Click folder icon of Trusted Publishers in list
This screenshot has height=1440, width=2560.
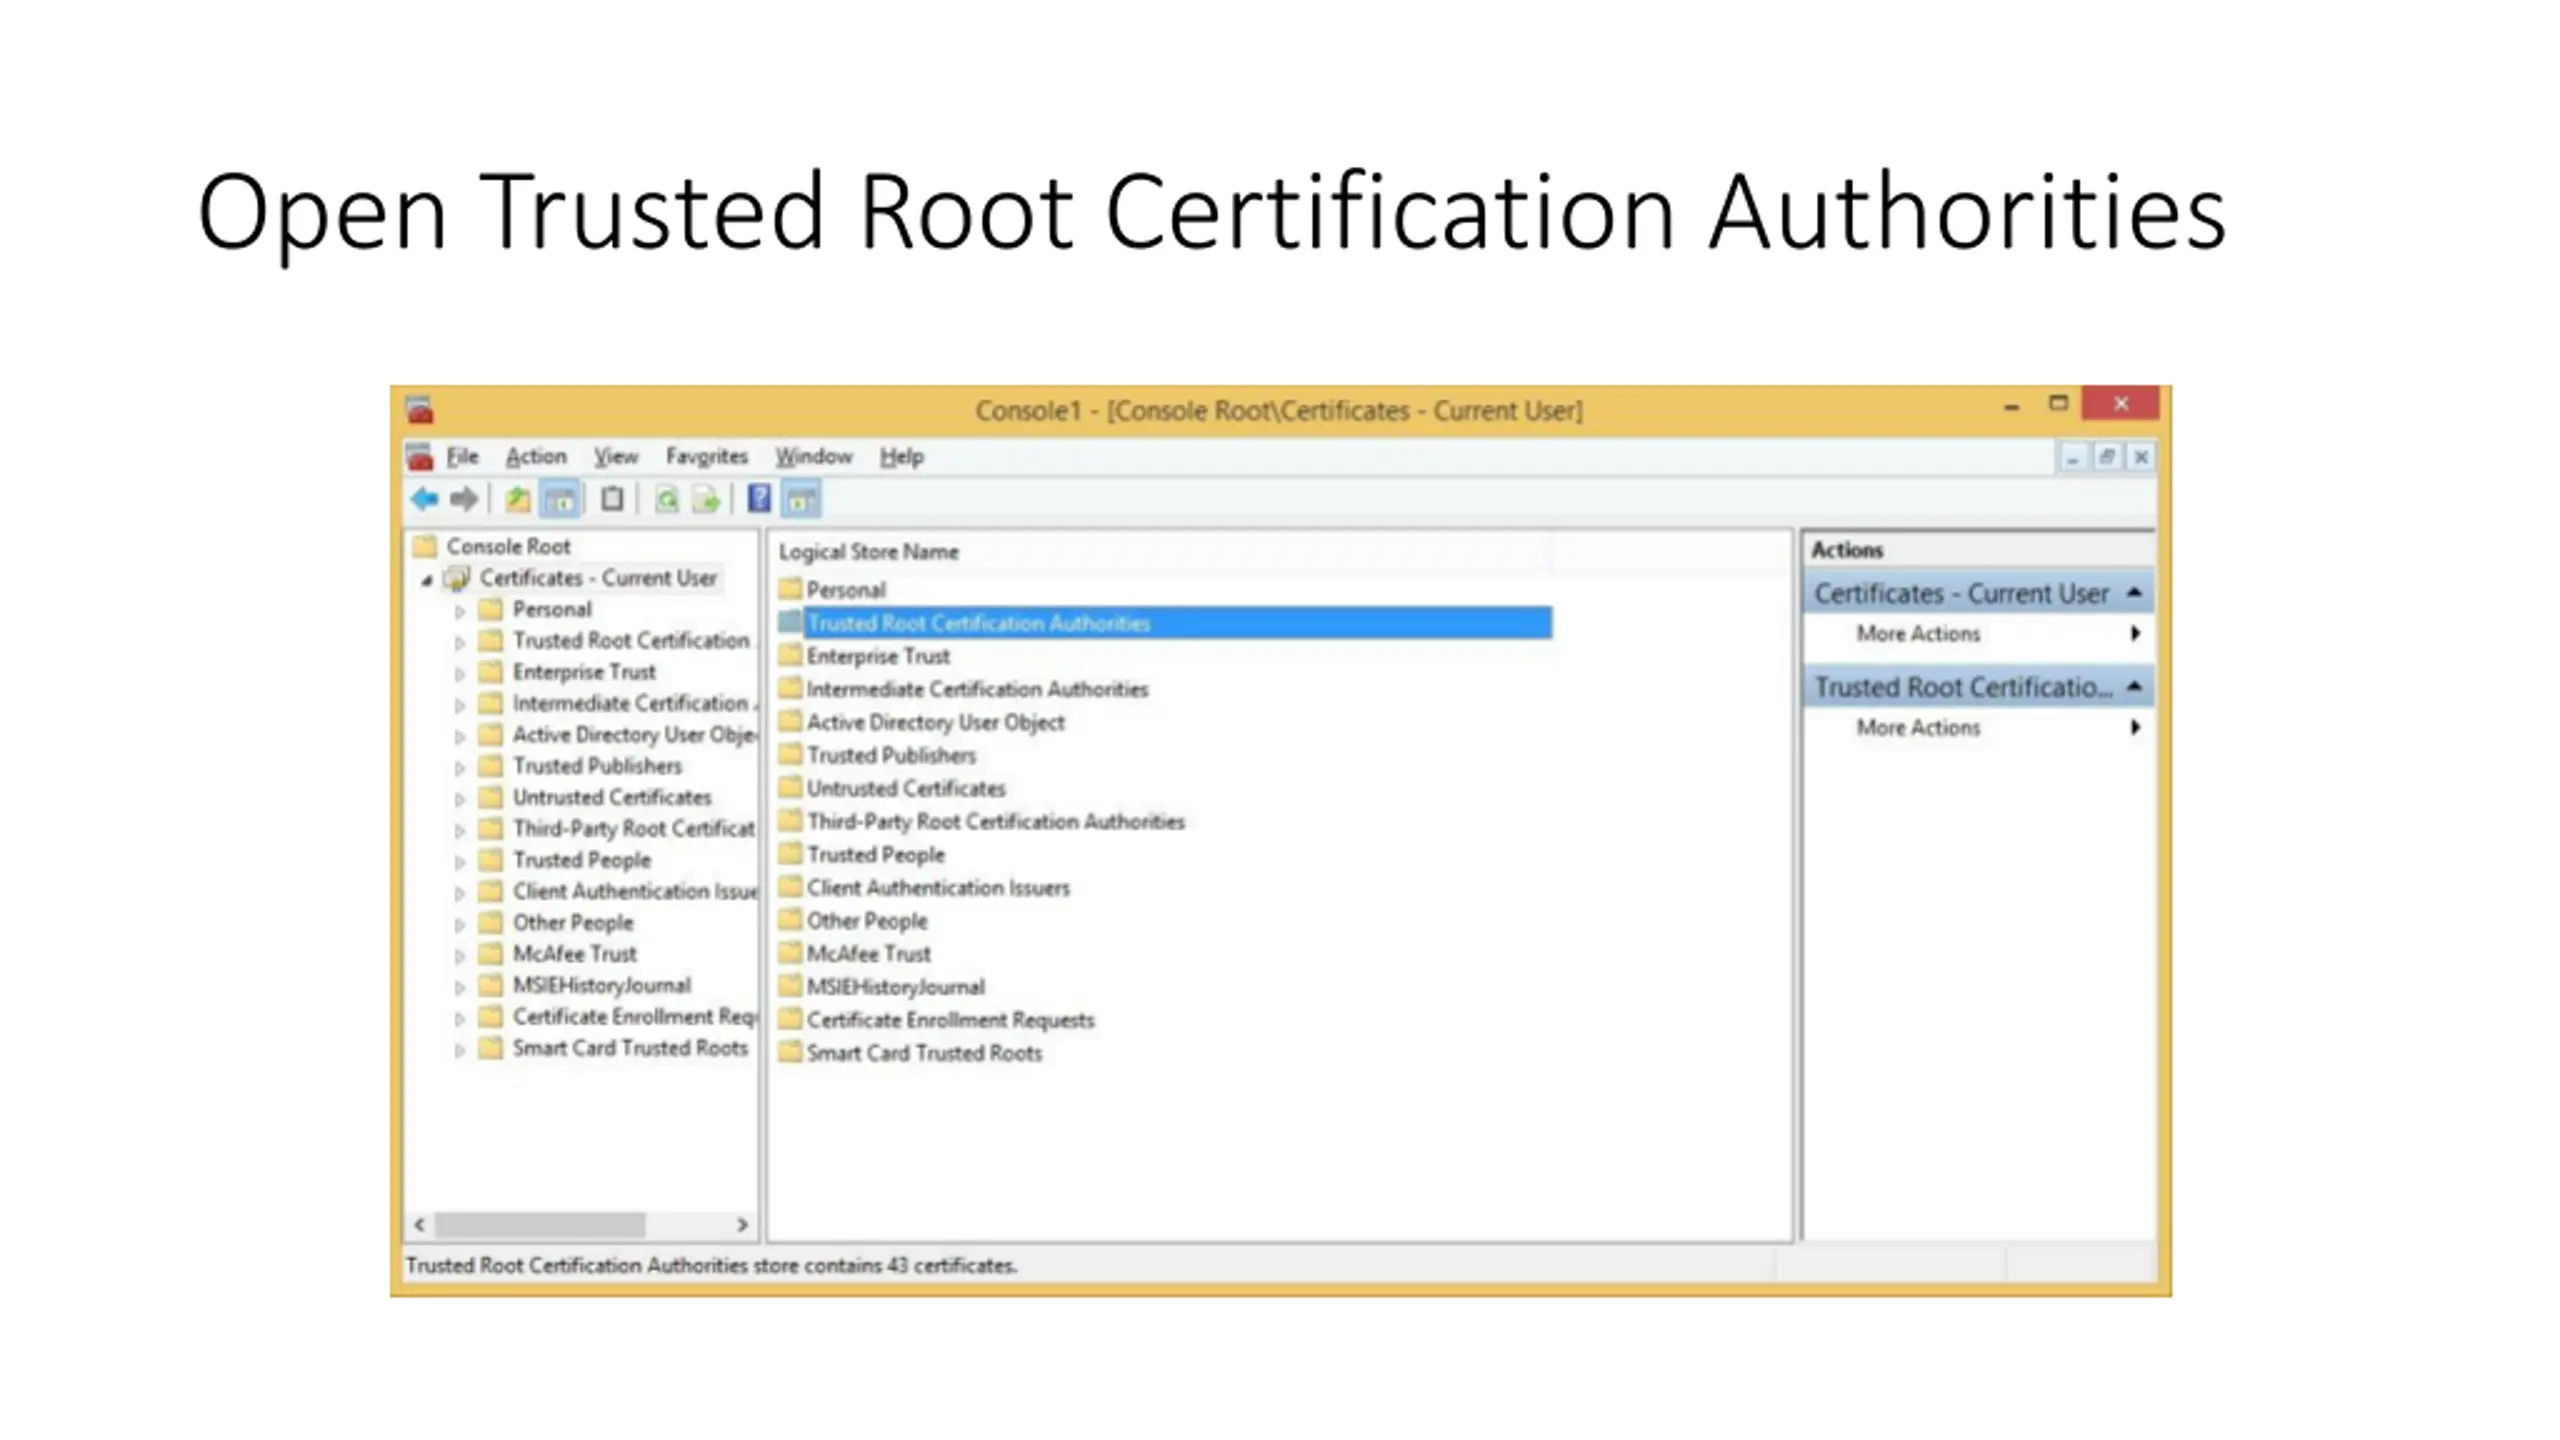(790, 754)
